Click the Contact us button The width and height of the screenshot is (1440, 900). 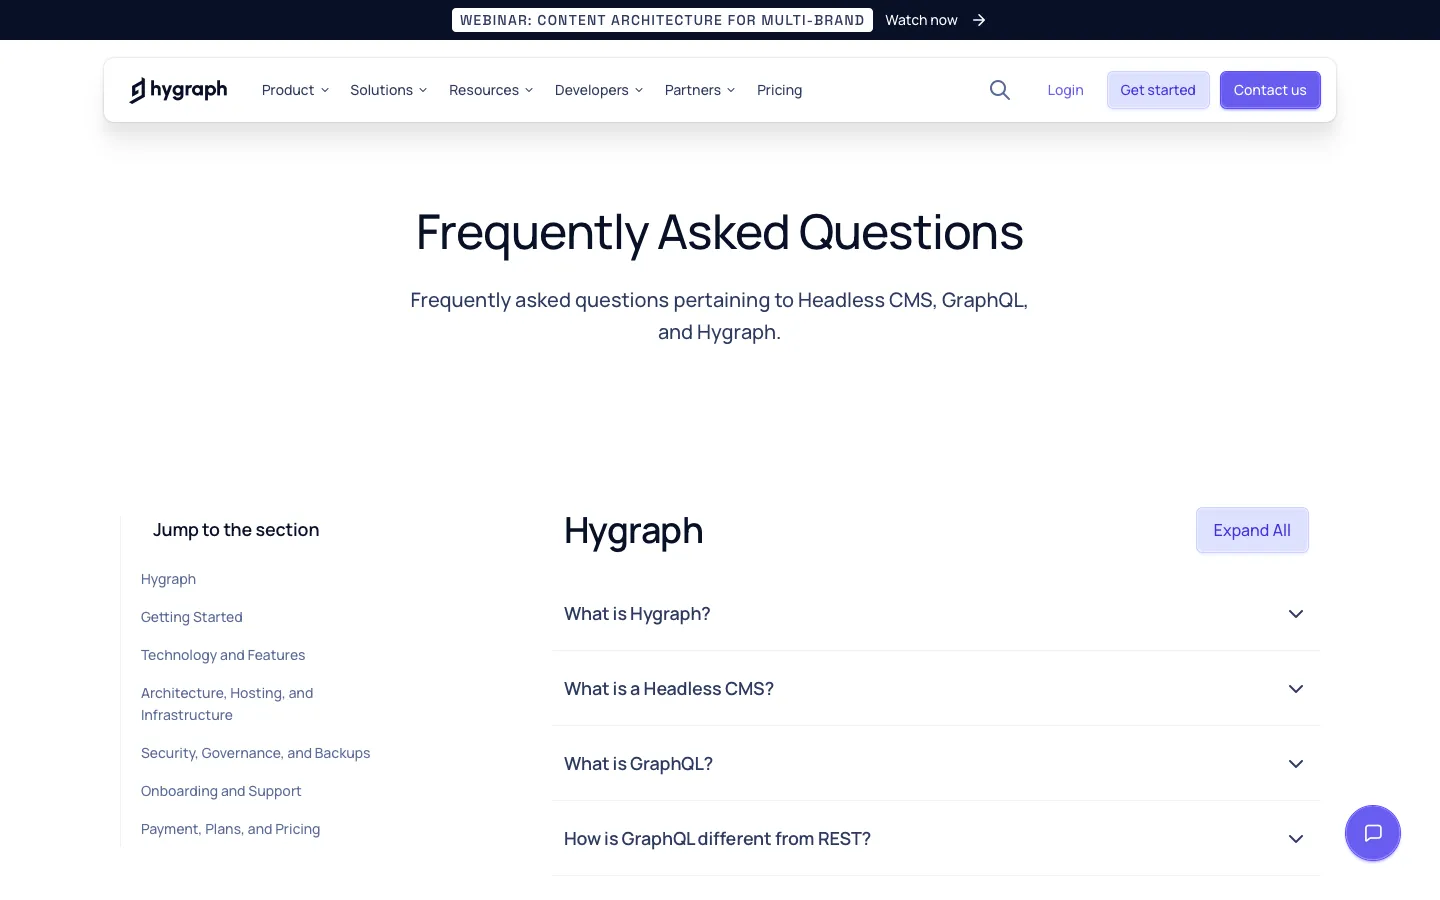[1270, 90]
